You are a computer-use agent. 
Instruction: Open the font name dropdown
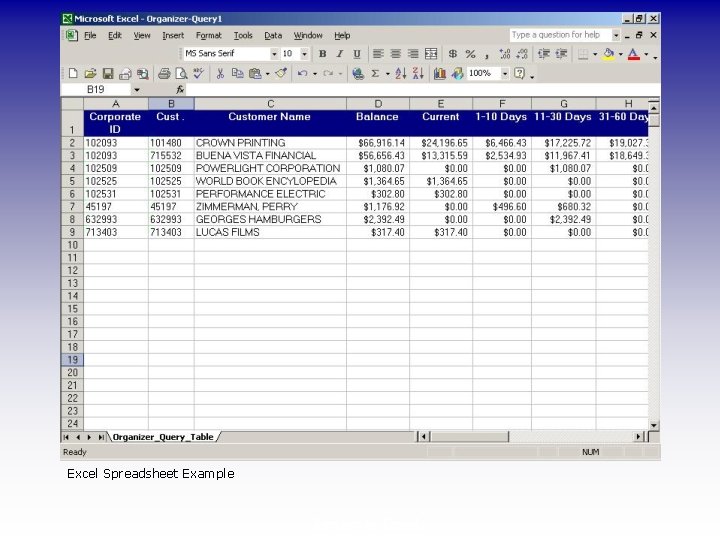(274, 54)
